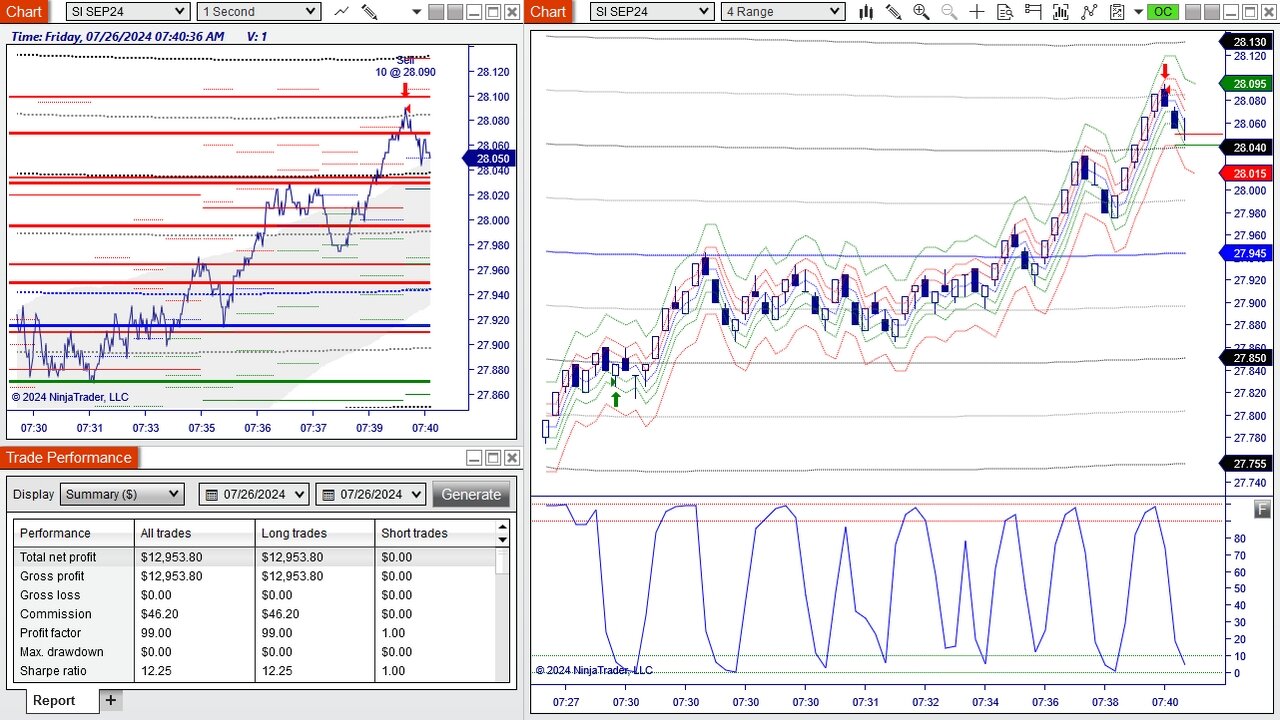1280x720 pixels.
Task: Open Indicators icon in right chart toolbar
Action: click(1061, 12)
